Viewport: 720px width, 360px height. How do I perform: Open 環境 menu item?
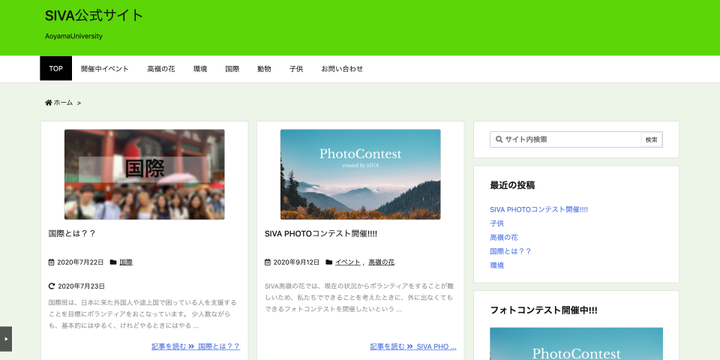point(200,69)
